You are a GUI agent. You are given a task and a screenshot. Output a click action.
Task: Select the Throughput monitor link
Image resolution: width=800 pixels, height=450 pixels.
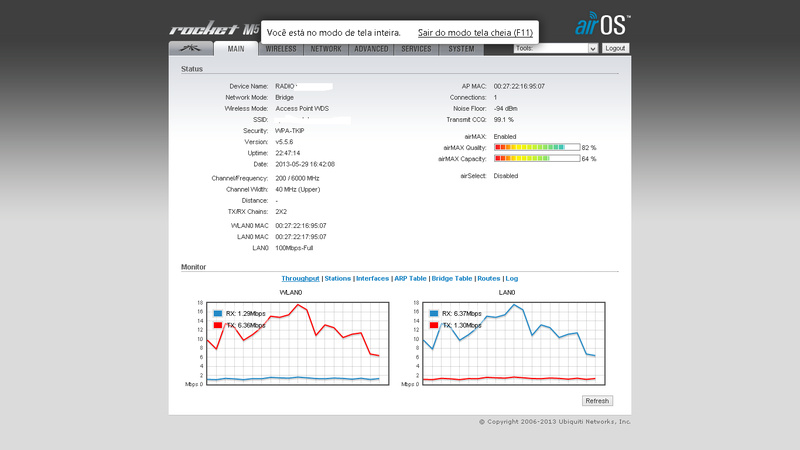coord(300,279)
